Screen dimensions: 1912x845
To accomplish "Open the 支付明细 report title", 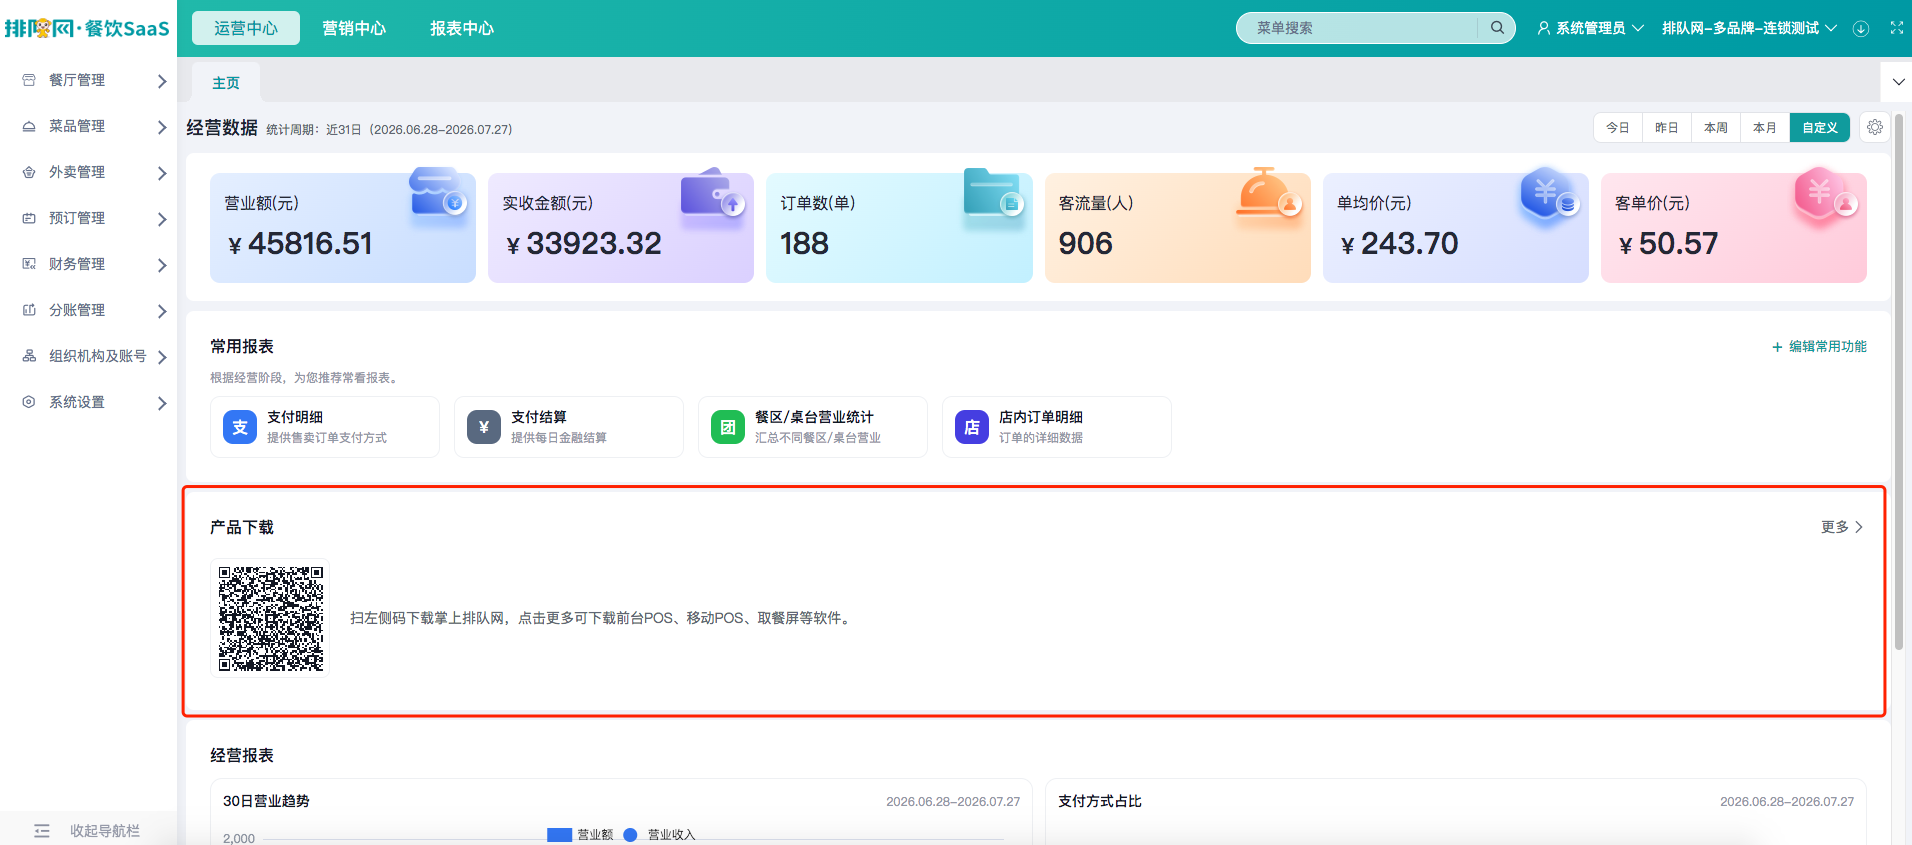I will point(295,417).
